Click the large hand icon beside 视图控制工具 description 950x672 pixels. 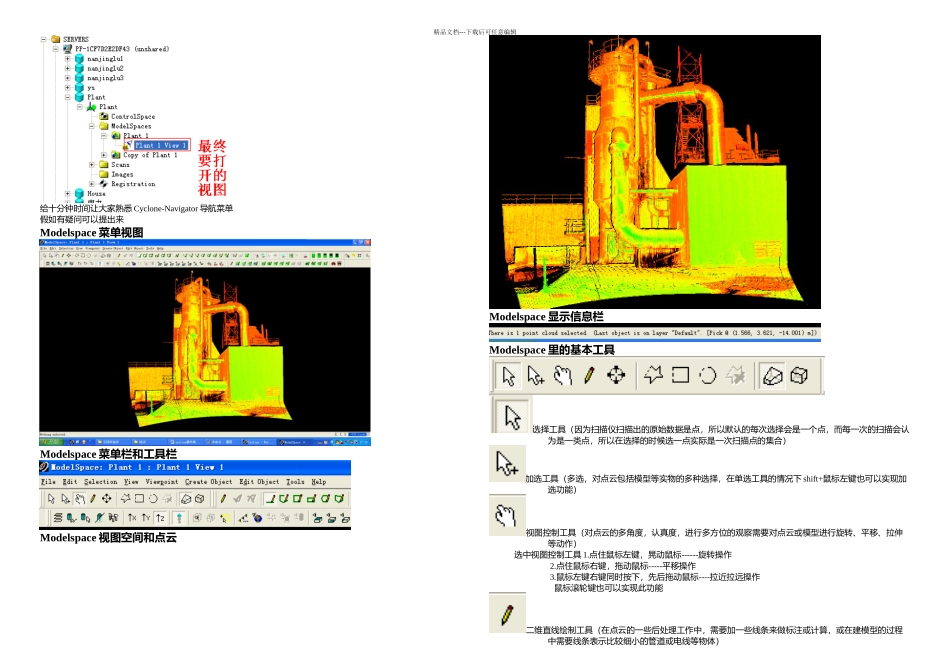(x=507, y=515)
